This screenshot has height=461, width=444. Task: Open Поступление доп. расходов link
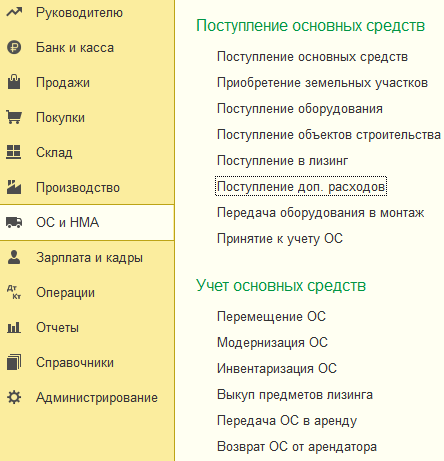click(301, 186)
